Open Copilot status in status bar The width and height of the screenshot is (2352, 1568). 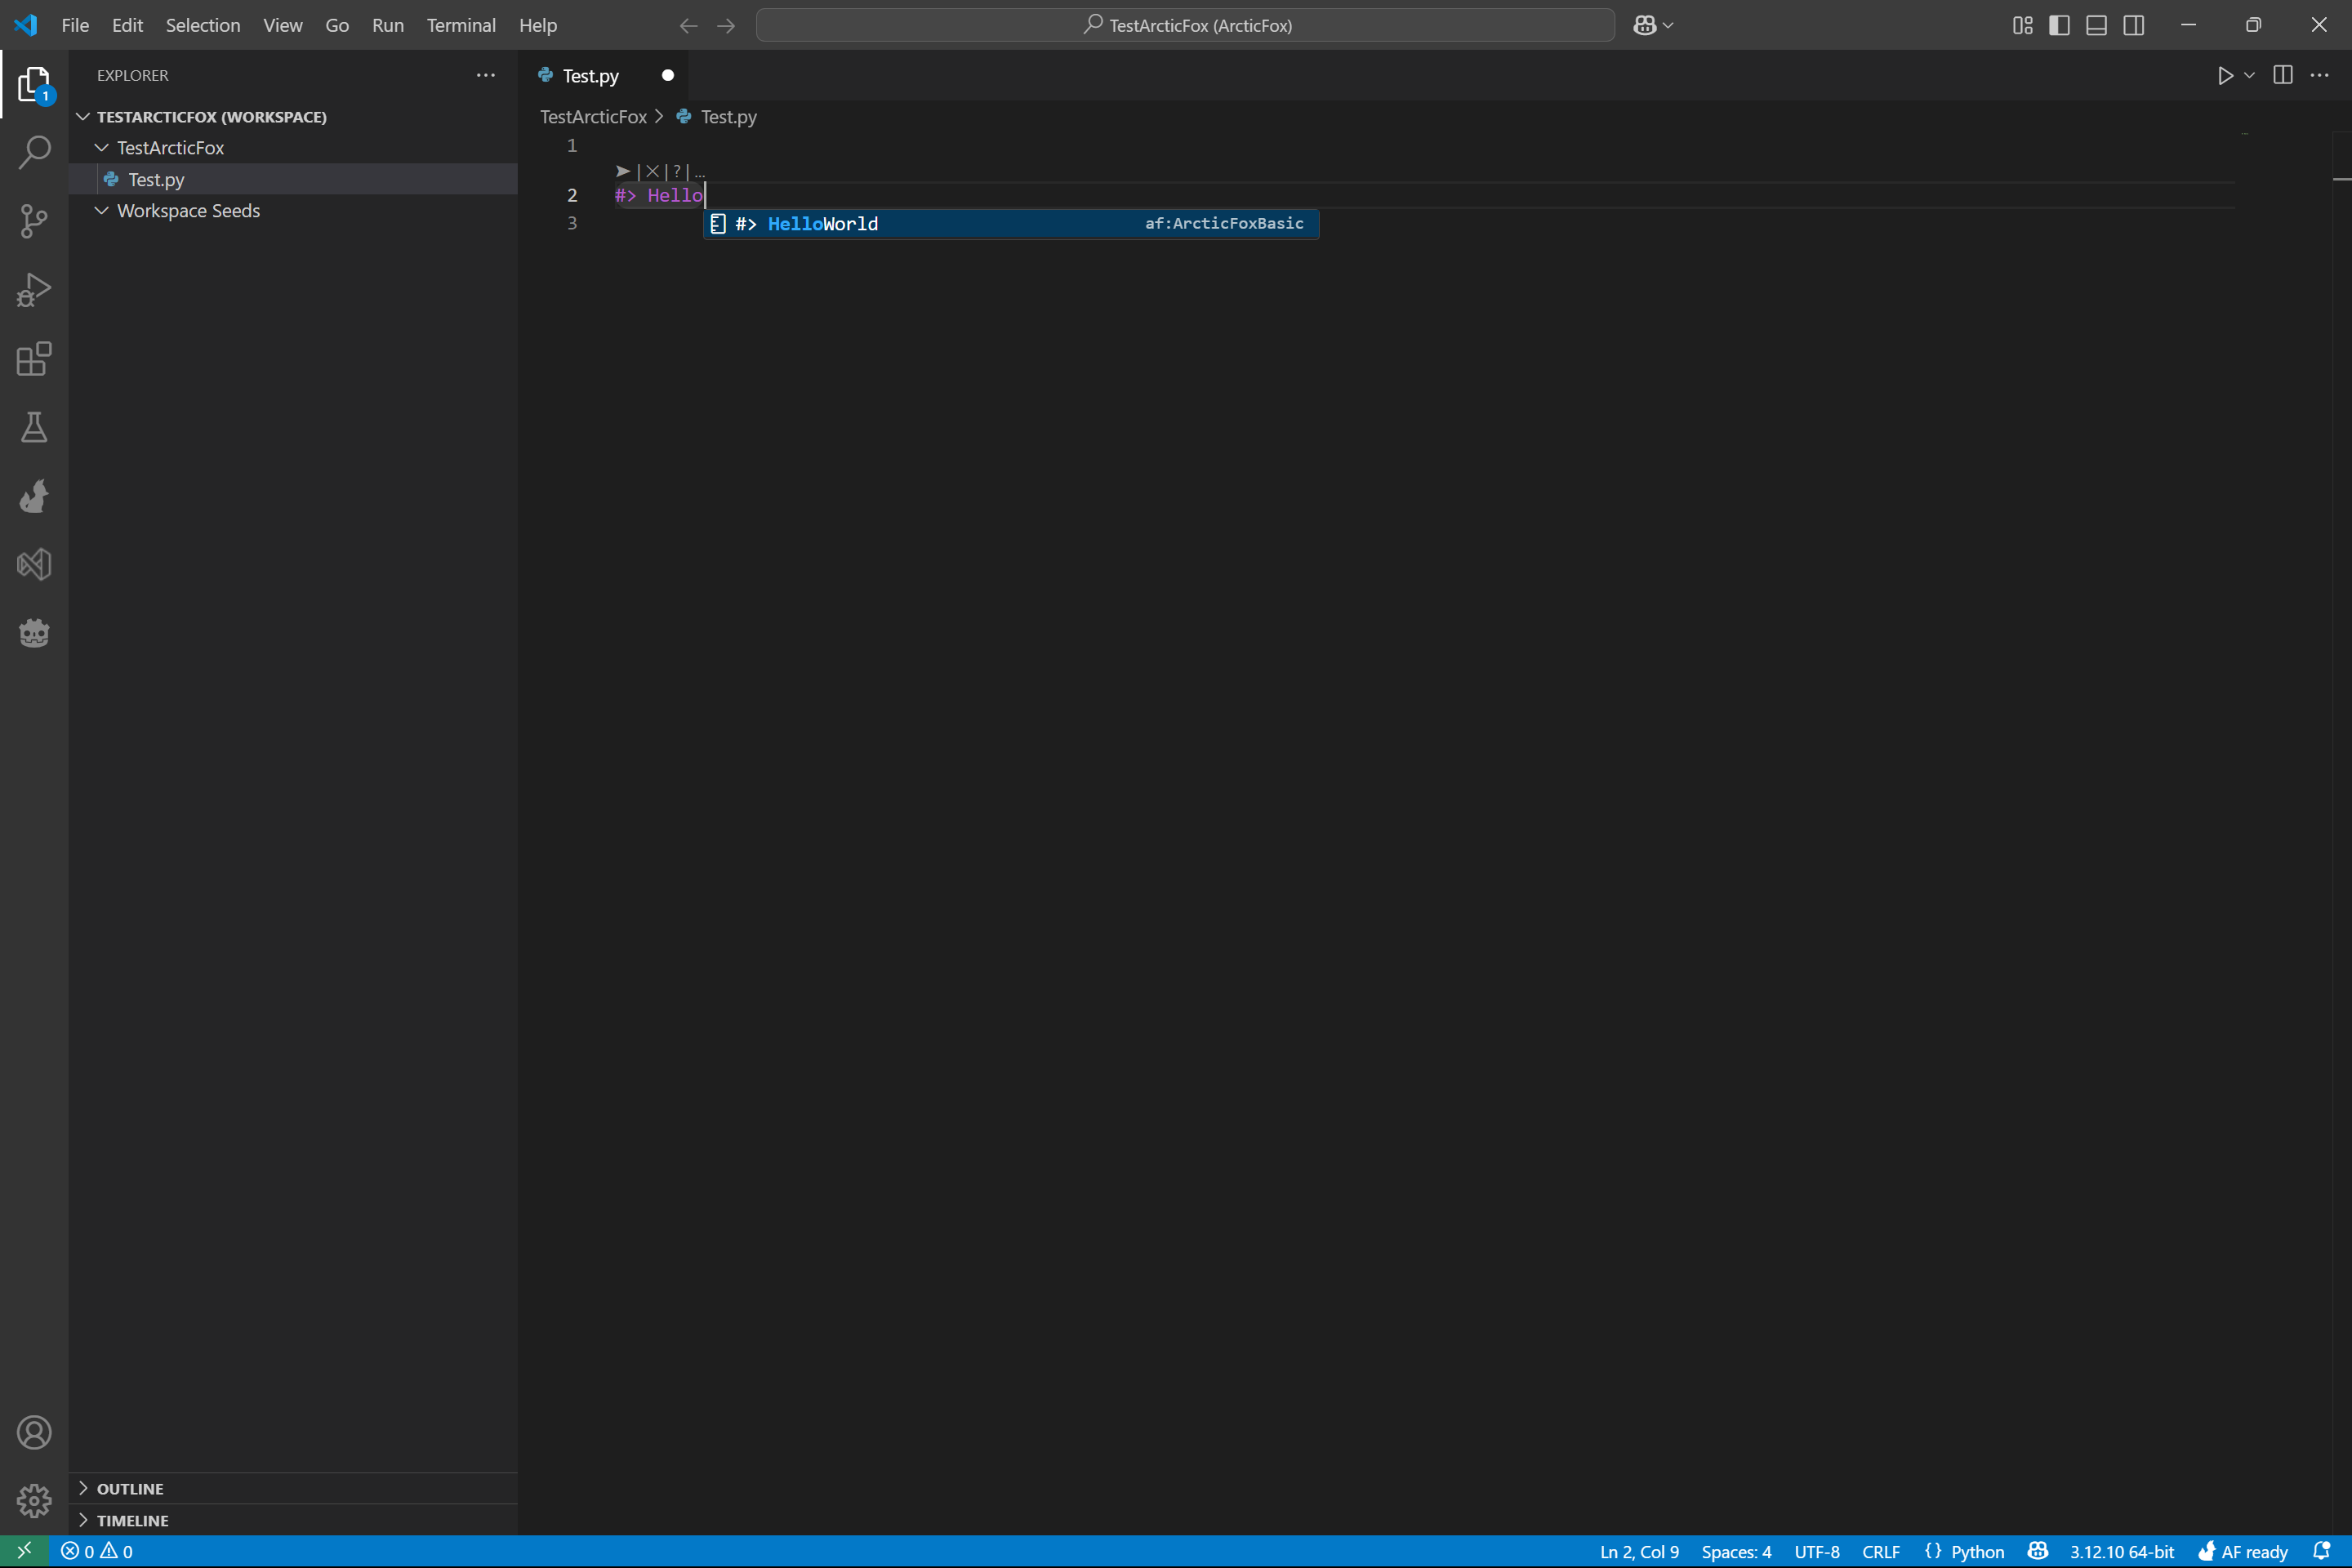coord(2037,1551)
